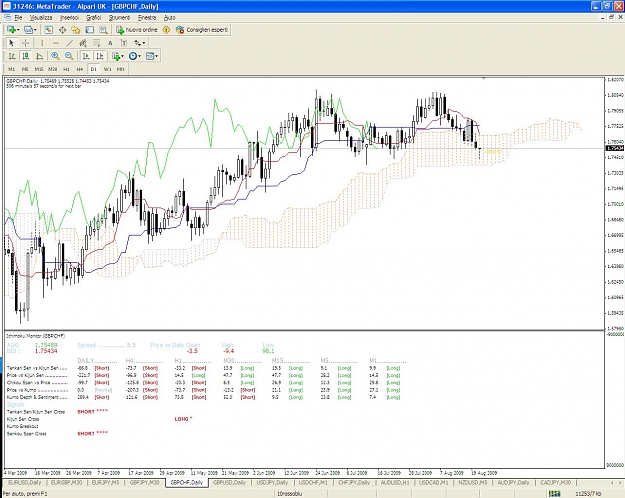Open the chart window system menu icon
This screenshot has width=625, height=498.
7,18
